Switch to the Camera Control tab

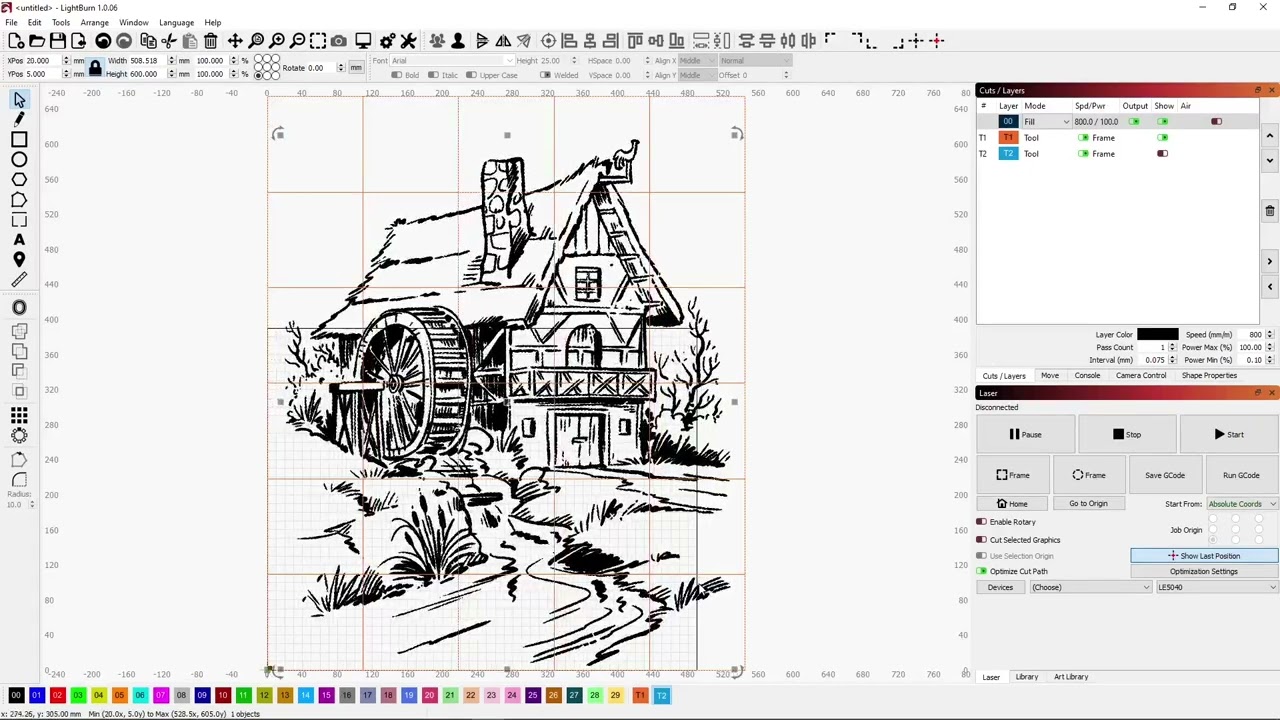click(x=1141, y=376)
